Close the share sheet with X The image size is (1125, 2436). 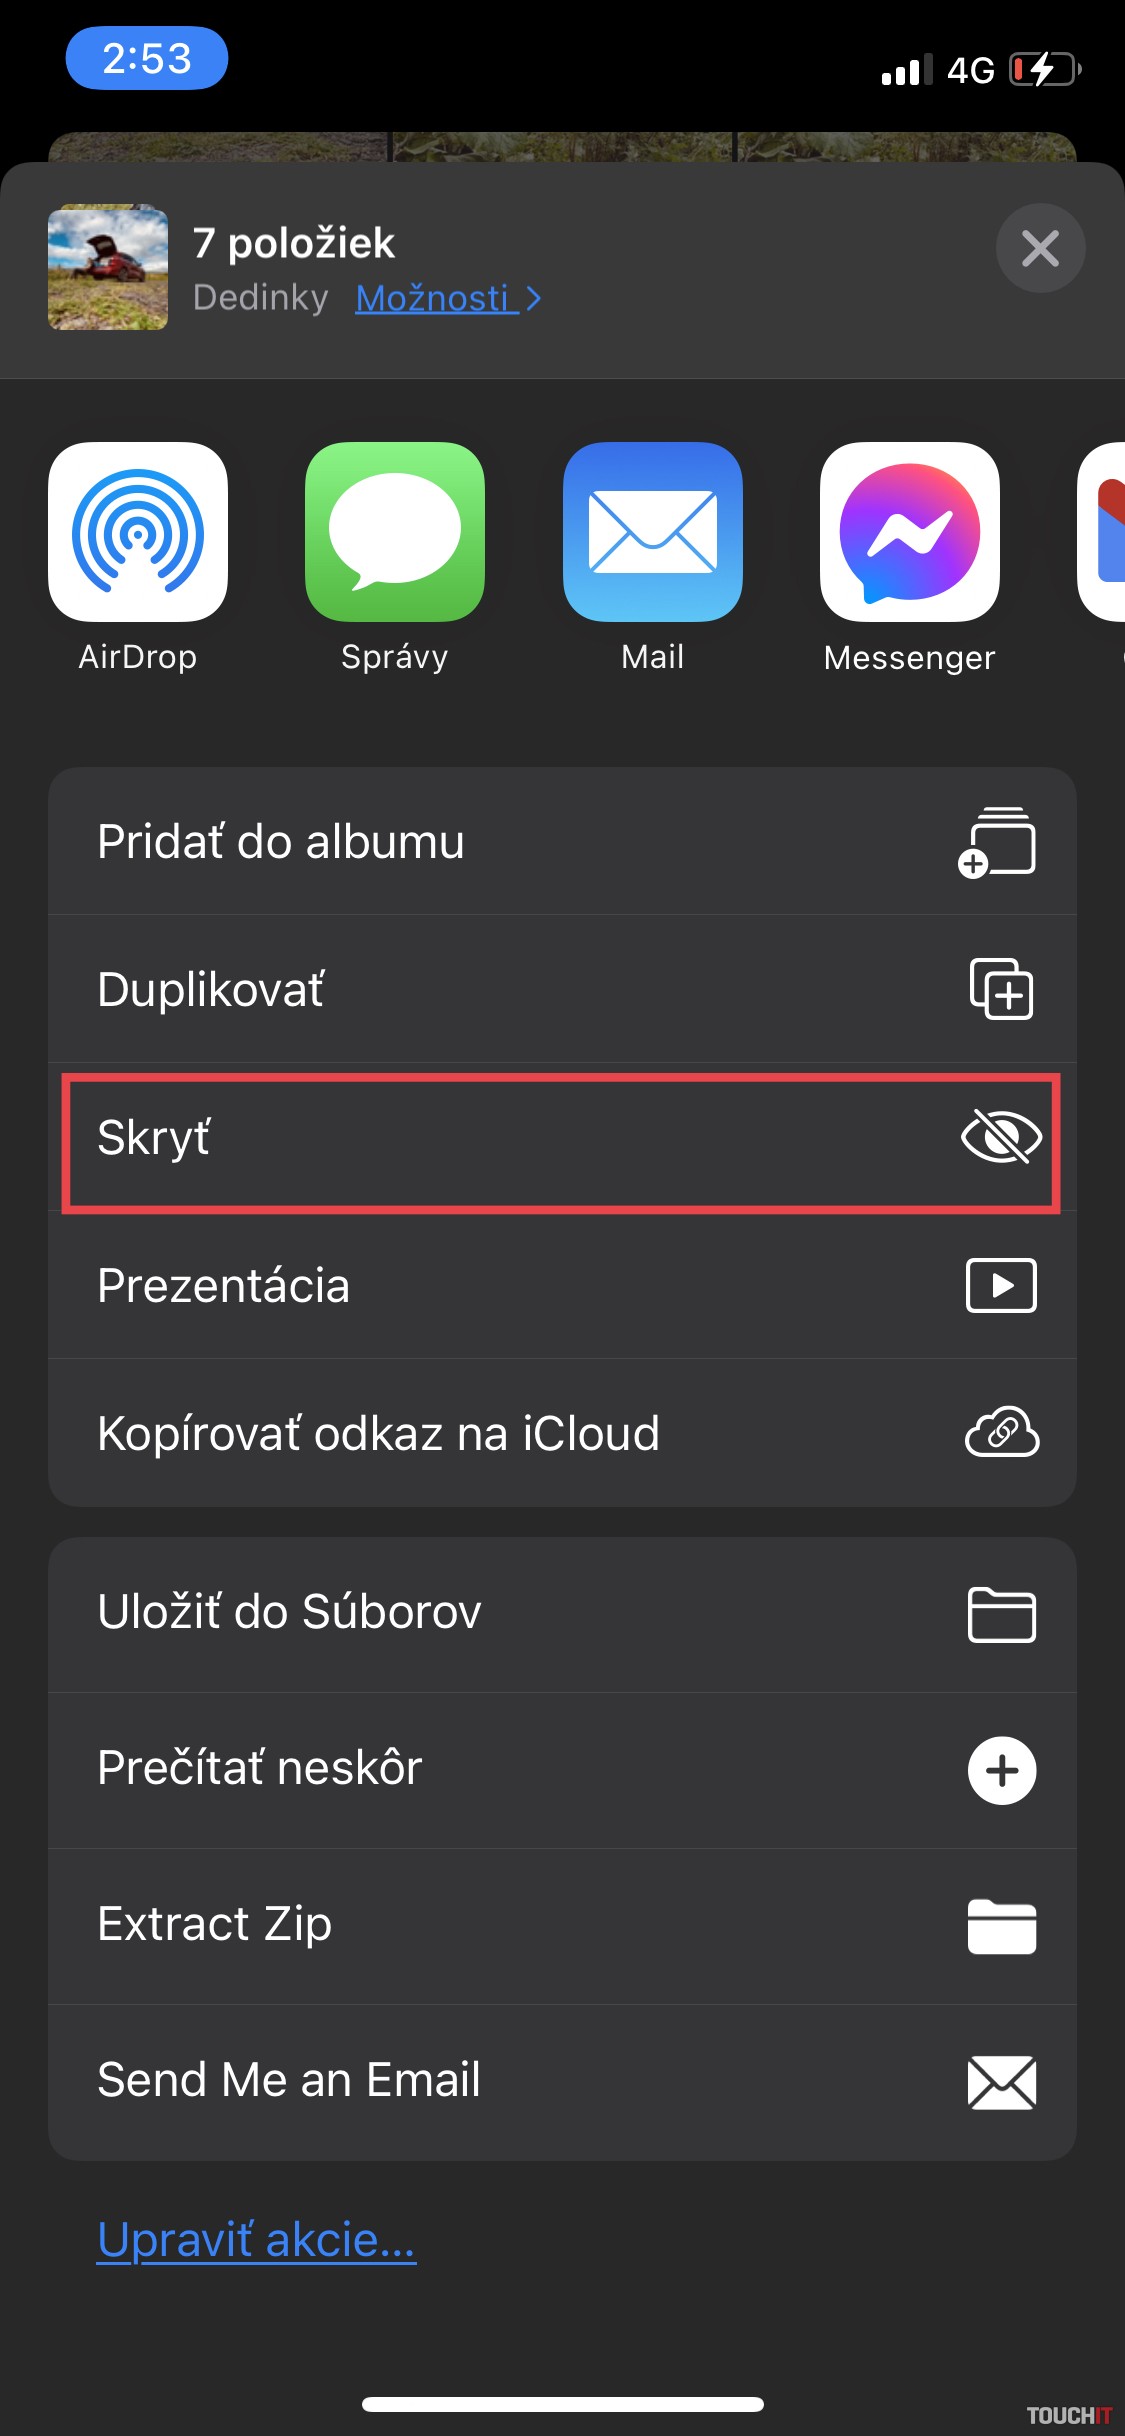click(1040, 248)
